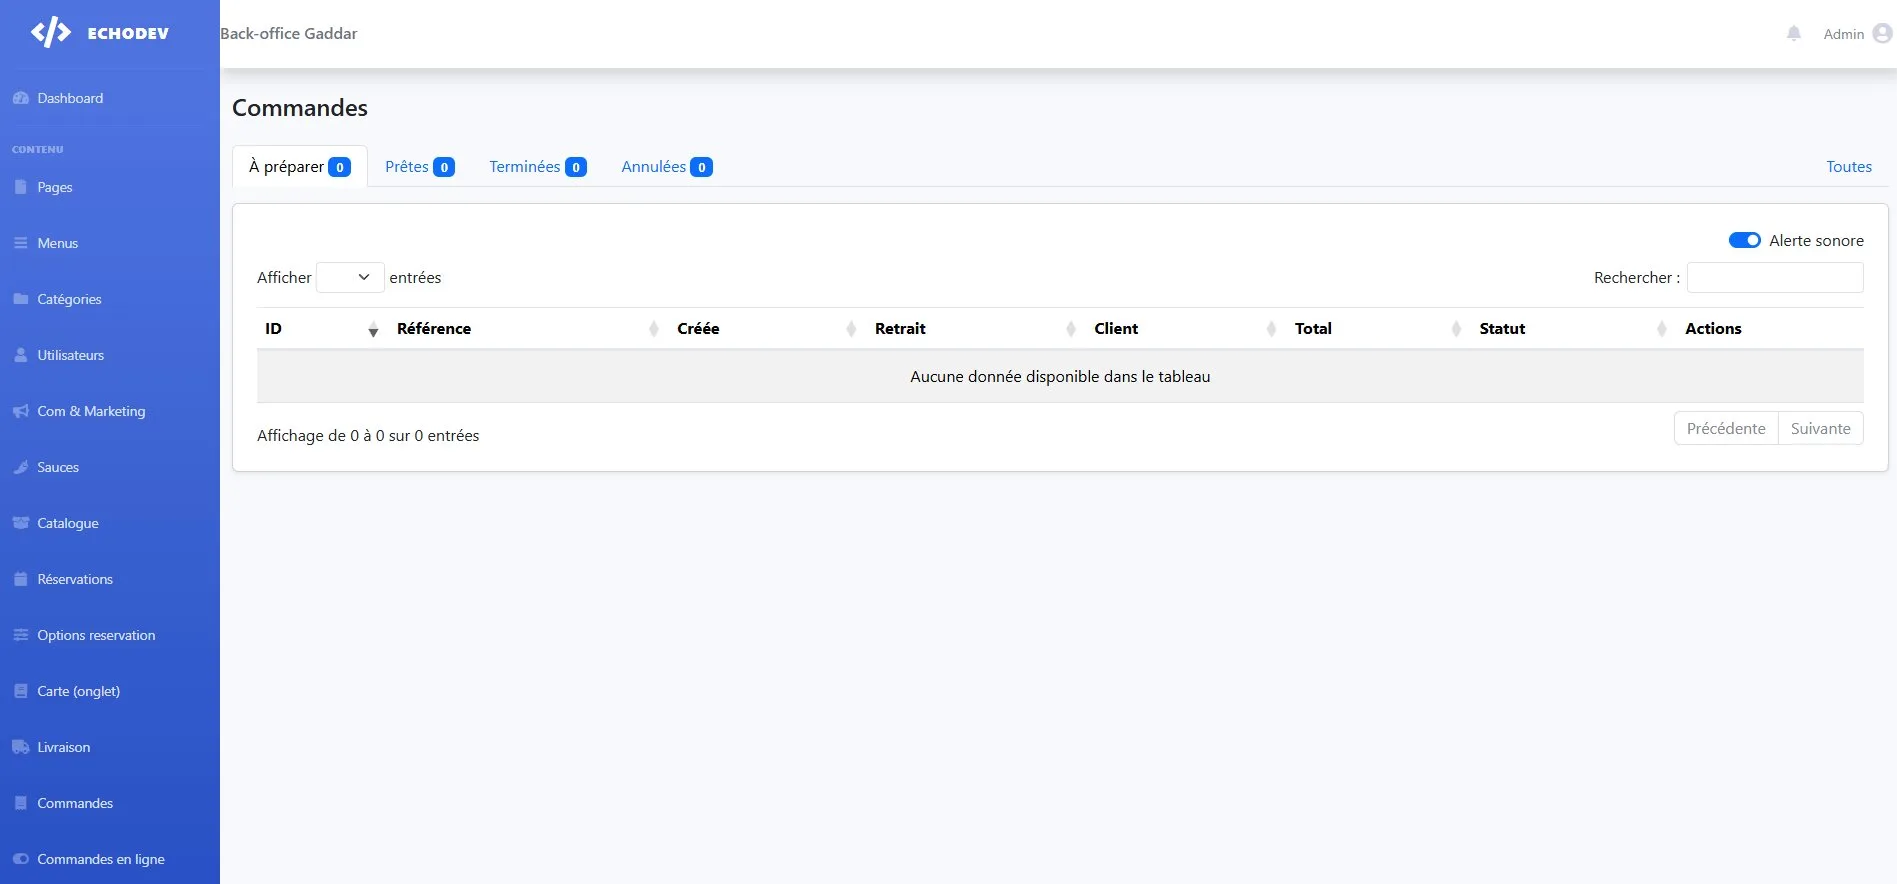Click the Menus list icon
The width and height of the screenshot is (1897, 884).
pyautogui.click(x=21, y=243)
